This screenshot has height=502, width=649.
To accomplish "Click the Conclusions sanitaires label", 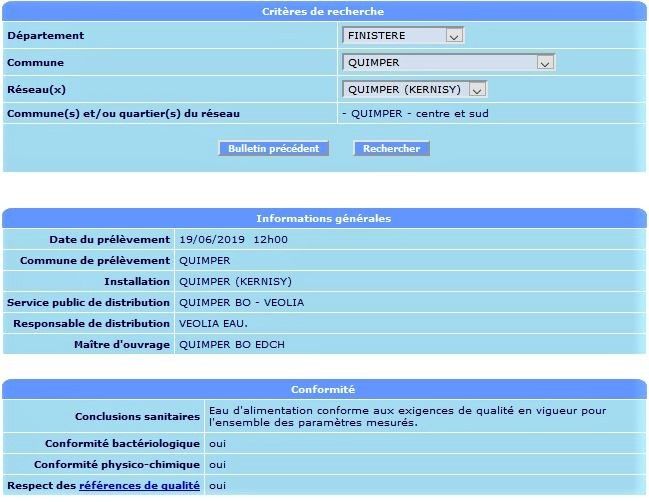I will click(x=137, y=417).
